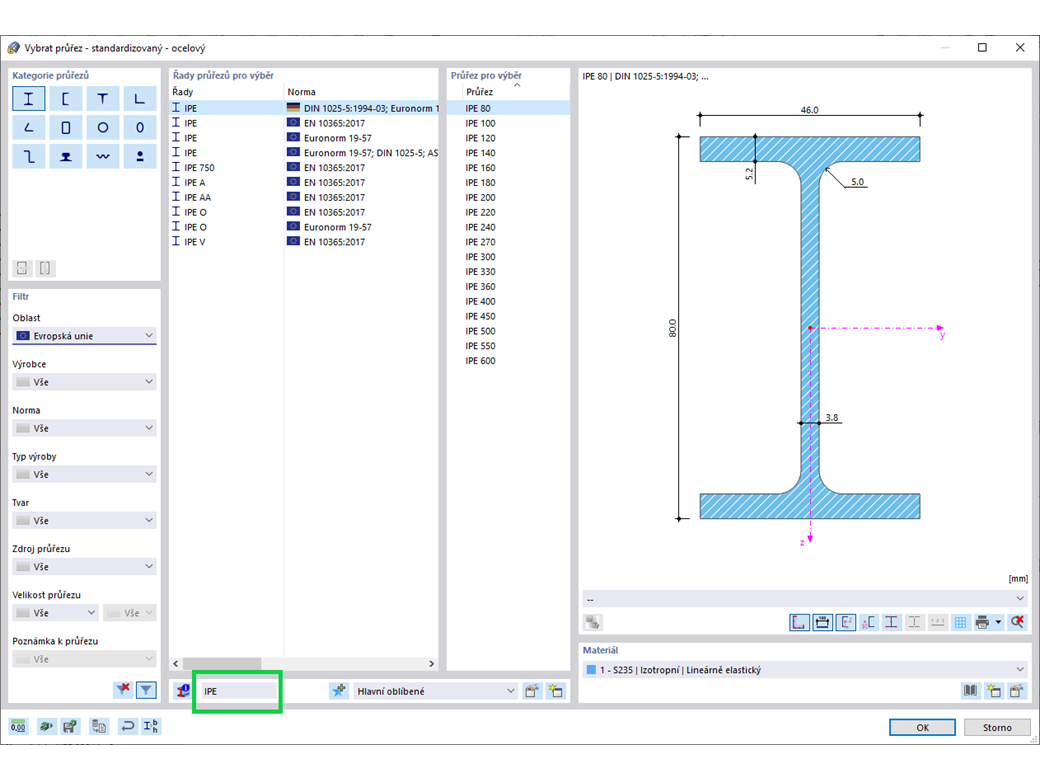The width and height of the screenshot is (1040, 780).
Task: Click the edit material icon
Action: point(1017,691)
